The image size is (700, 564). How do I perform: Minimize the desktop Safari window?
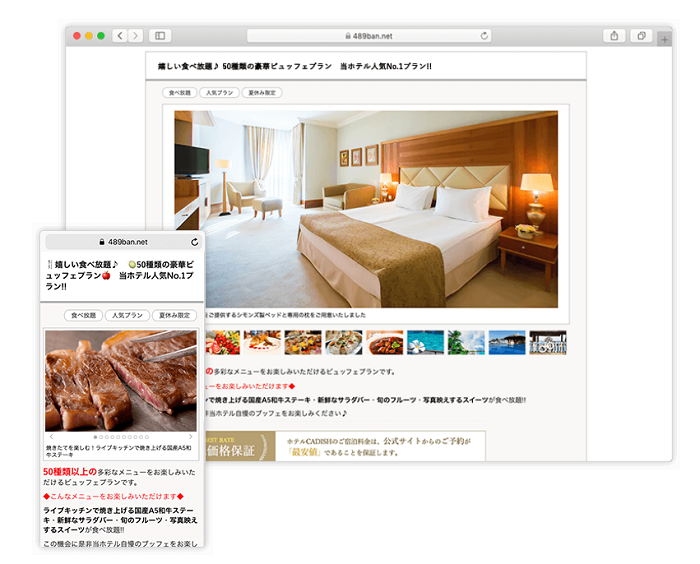click(89, 36)
